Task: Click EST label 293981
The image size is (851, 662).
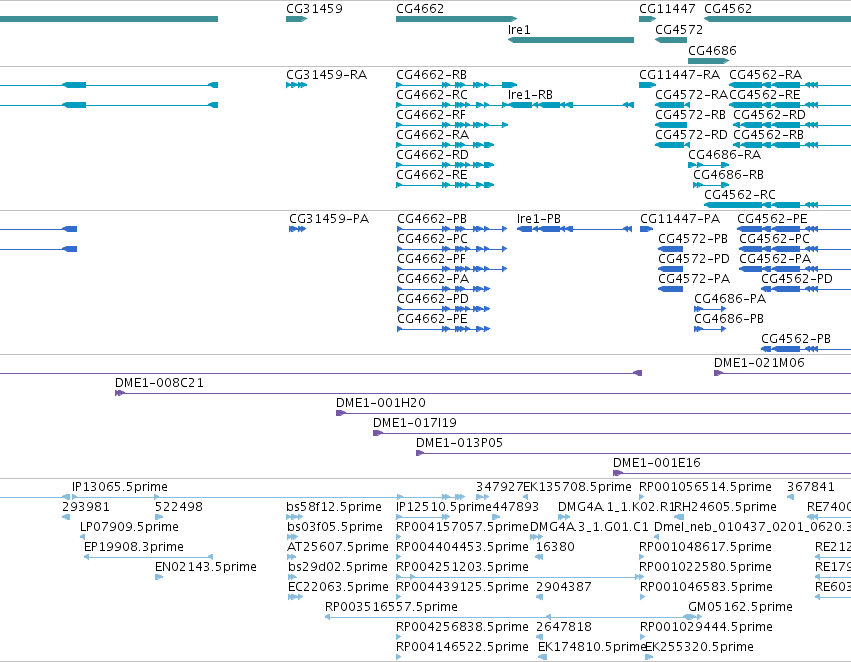Action: (86, 507)
